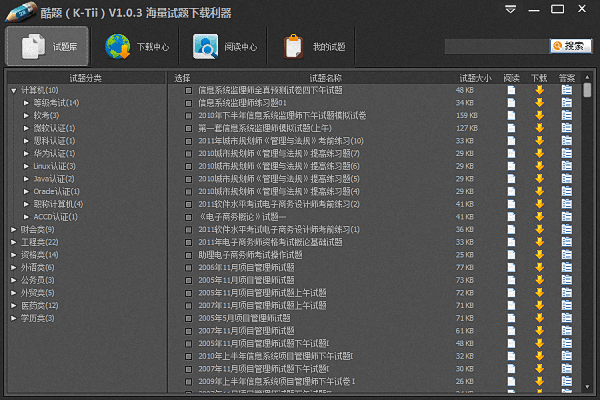600x400 pixels.
Task: Select checkbox for 2011年城市规划师《管理与法规》考前练习(10)
Action: click(188, 140)
